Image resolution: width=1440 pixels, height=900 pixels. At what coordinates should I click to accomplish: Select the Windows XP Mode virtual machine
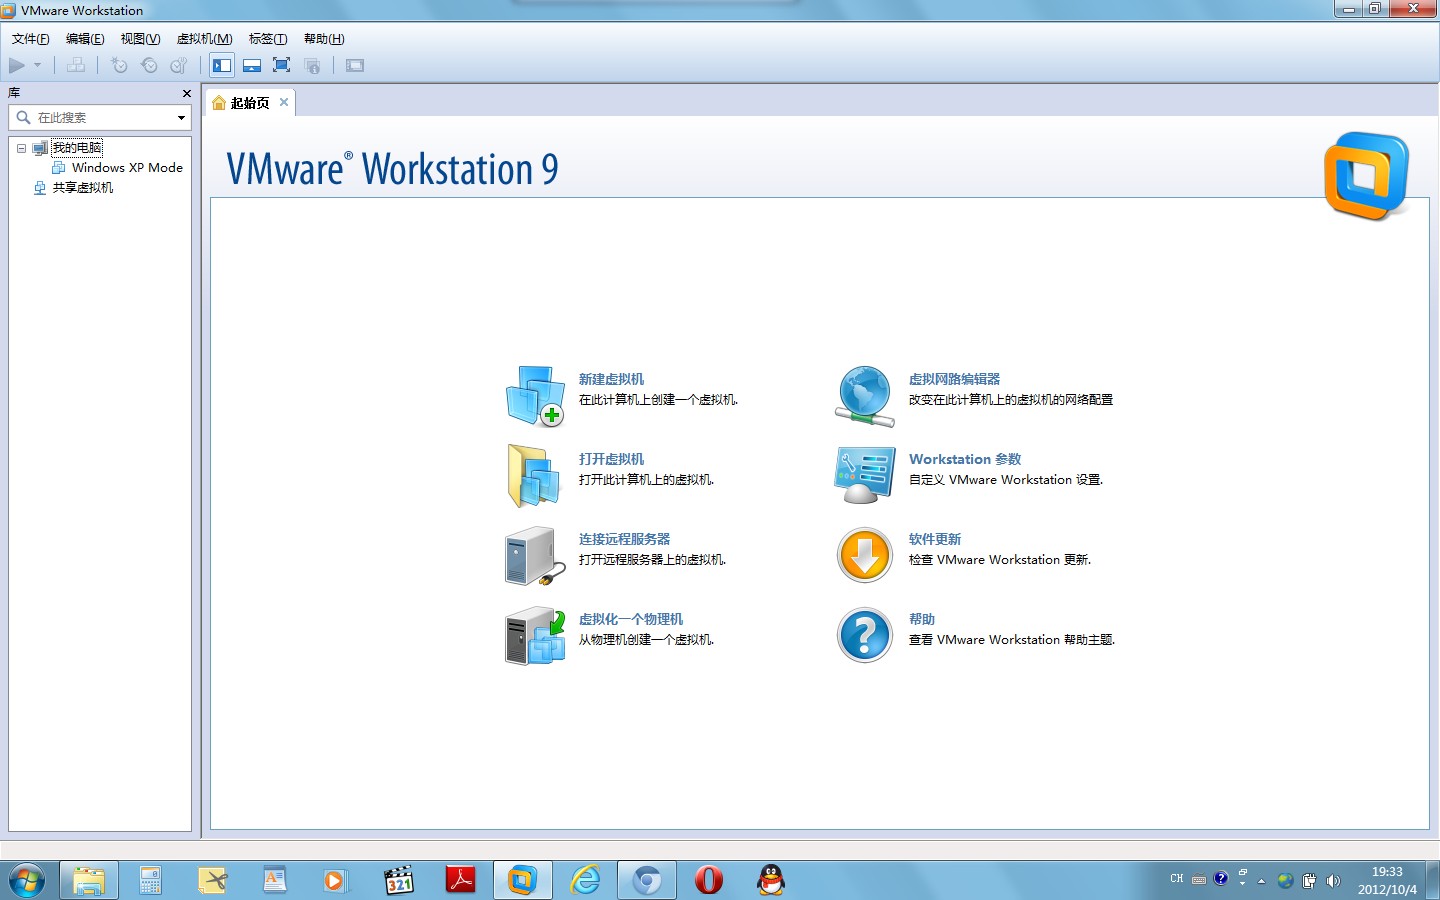coord(127,168)
